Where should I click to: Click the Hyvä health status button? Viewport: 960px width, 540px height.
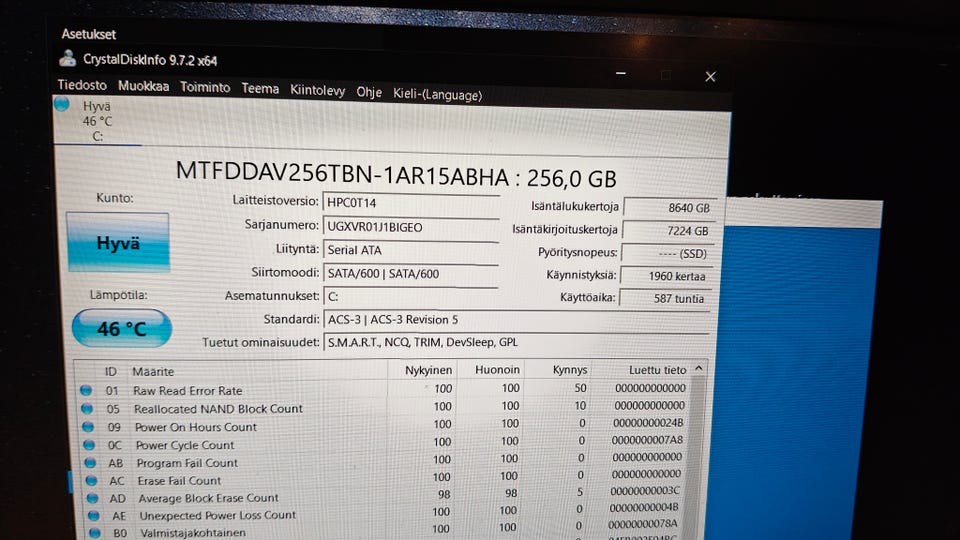tap(118, 242)
